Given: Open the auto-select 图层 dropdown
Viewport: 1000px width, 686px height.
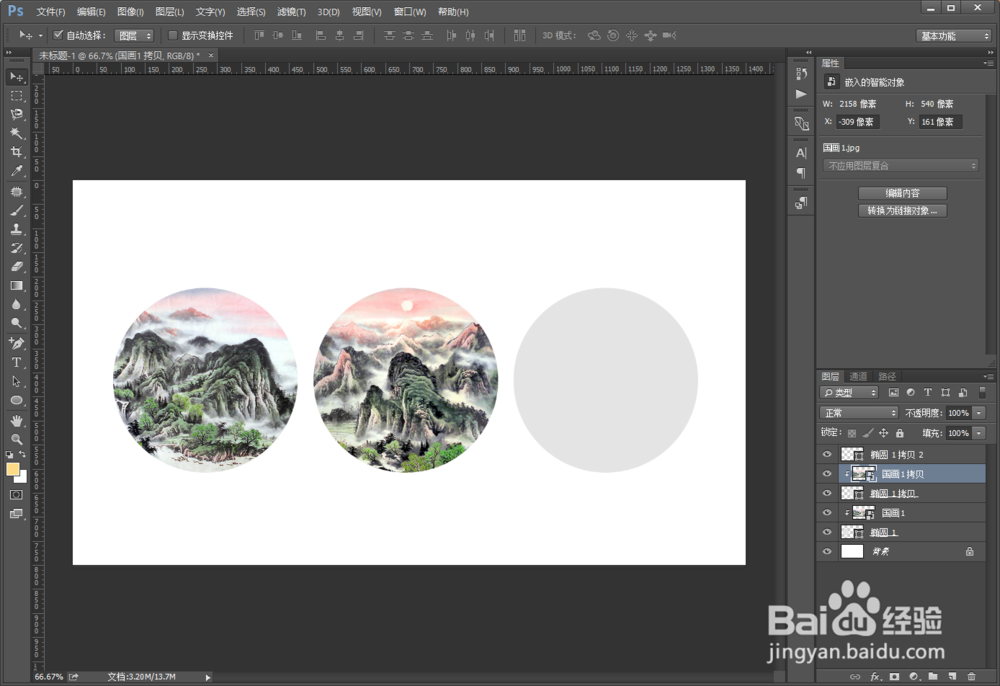Looking at the screenshot, I should tap(135, 36).
